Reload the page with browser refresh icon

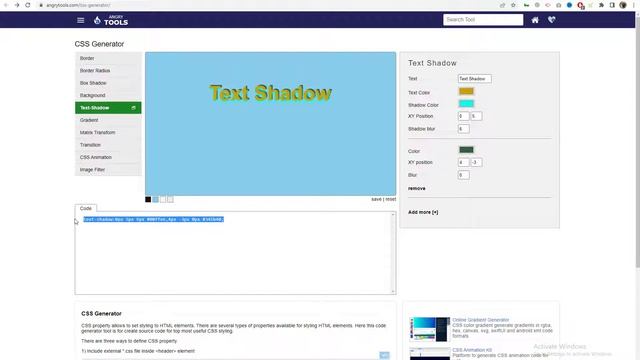click(28, 5)
